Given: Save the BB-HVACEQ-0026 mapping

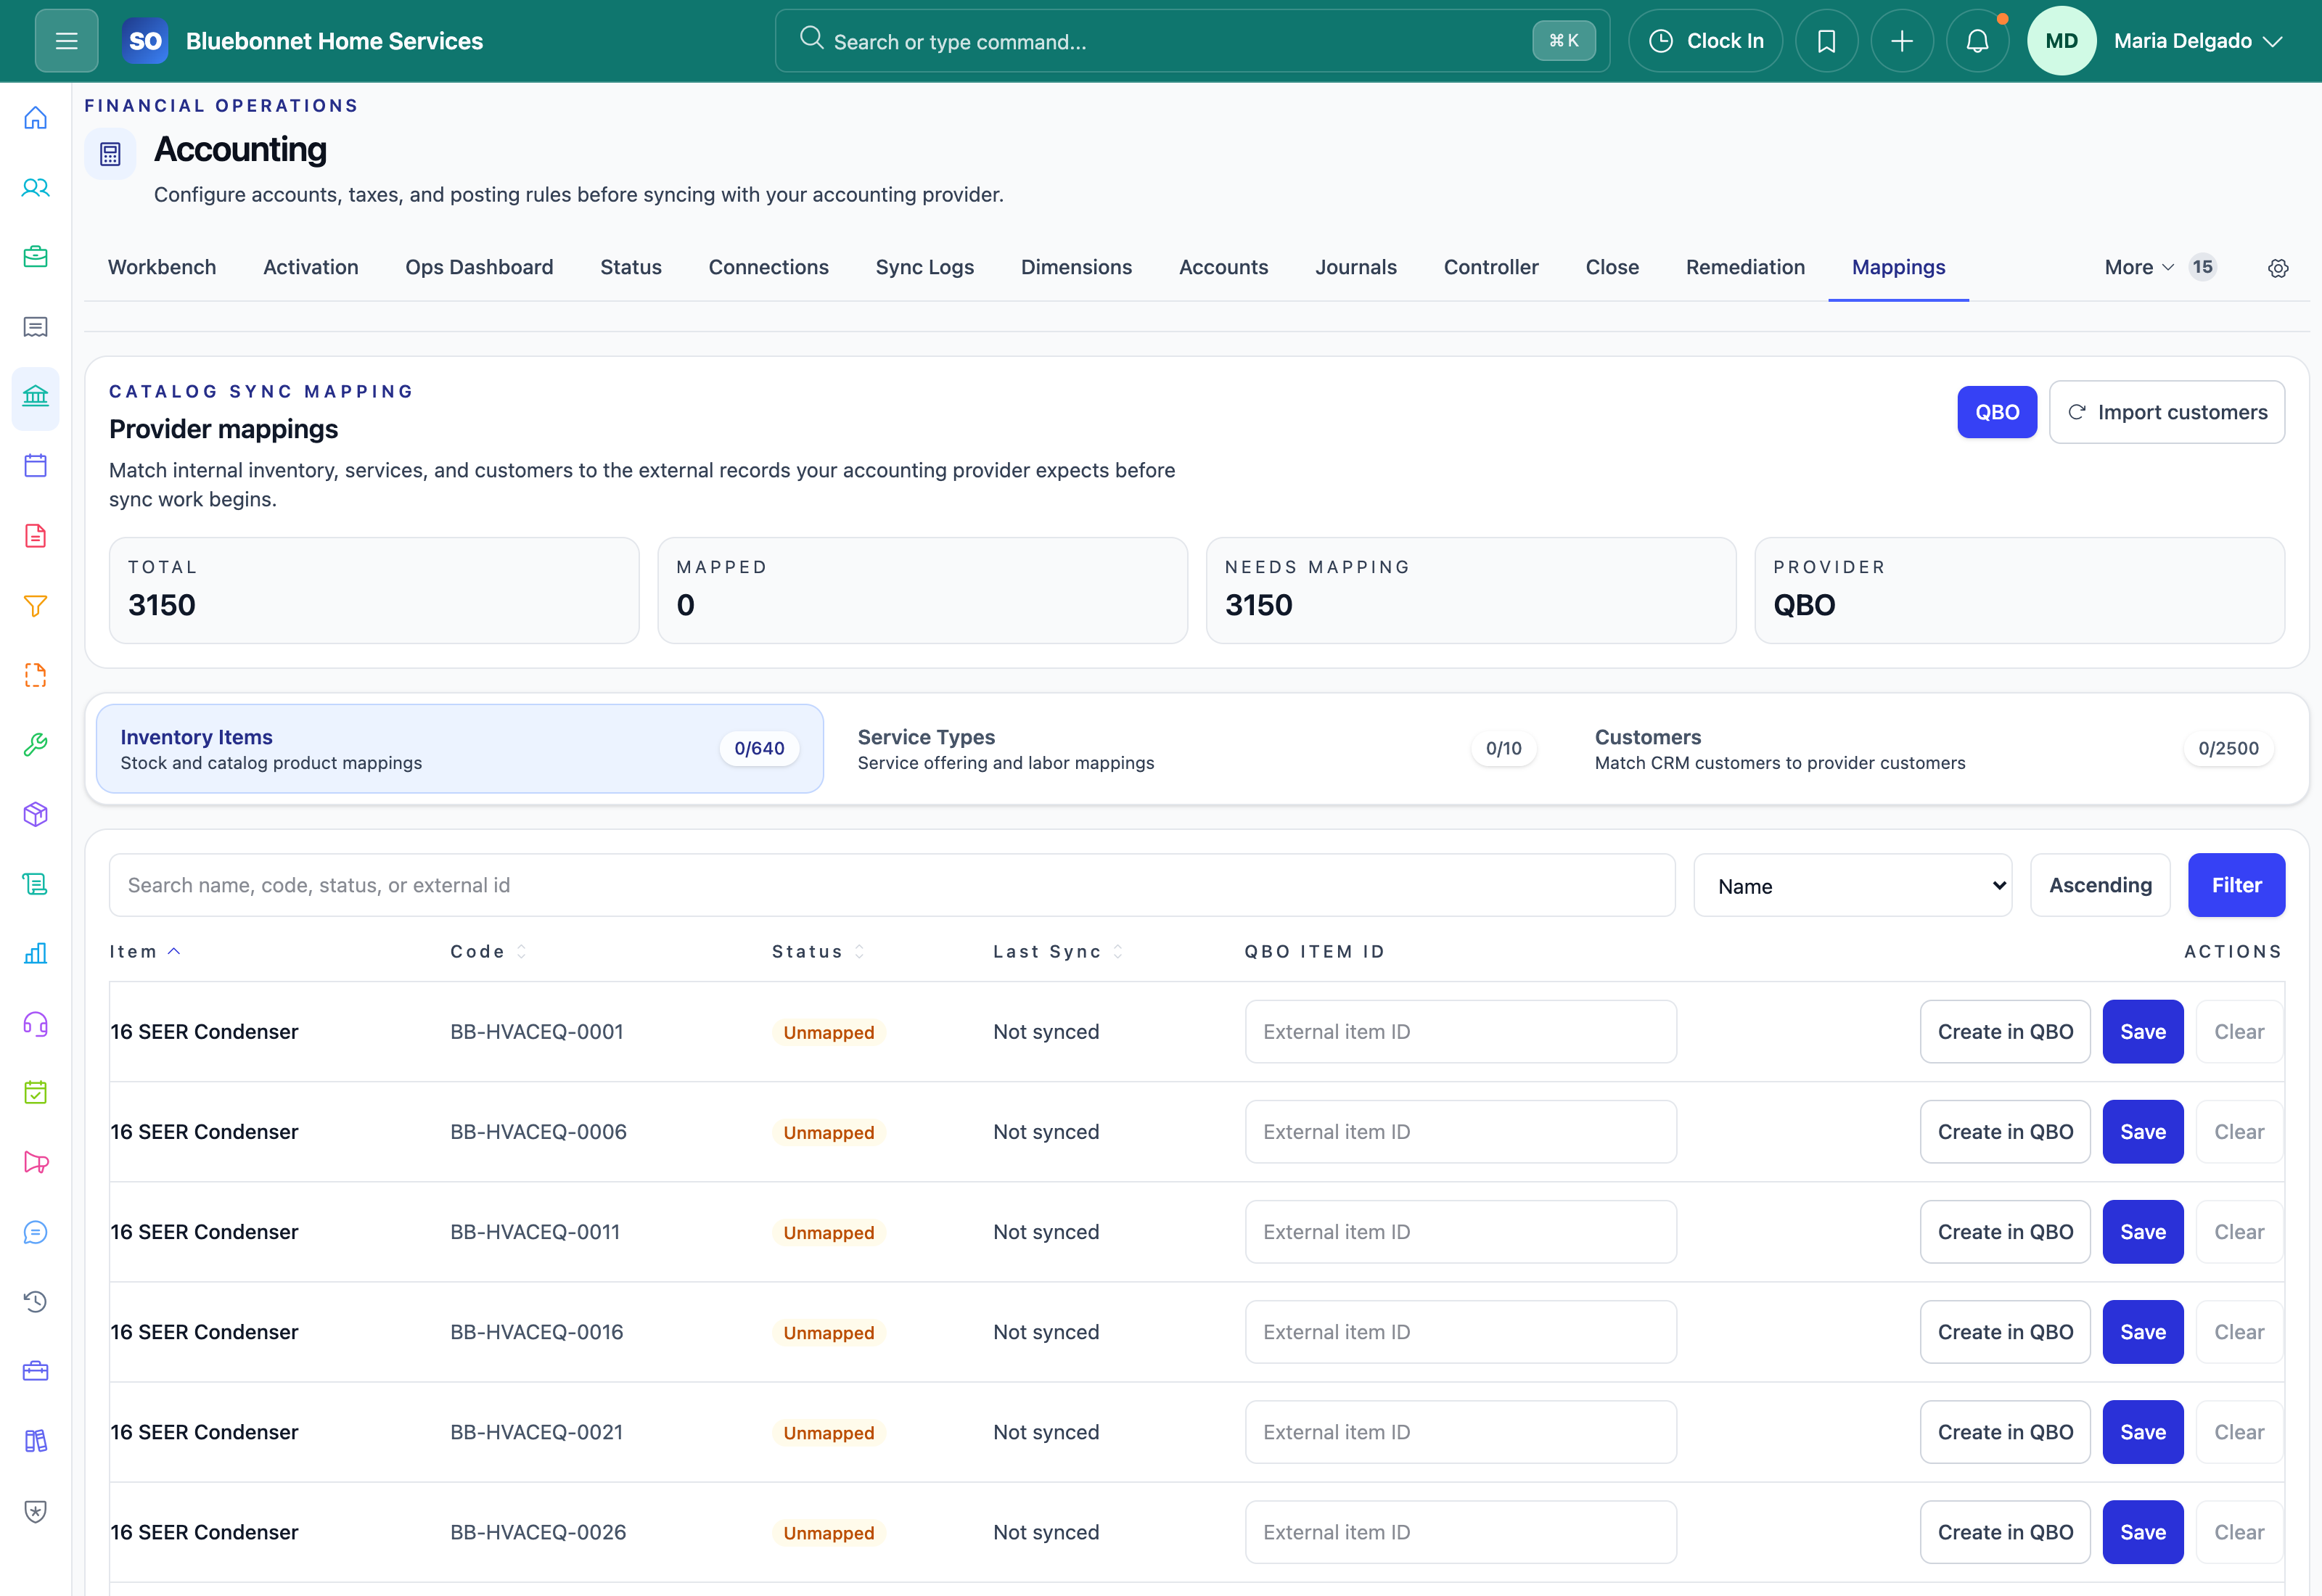Looking at the screenshot, I should [2143, 1532].
